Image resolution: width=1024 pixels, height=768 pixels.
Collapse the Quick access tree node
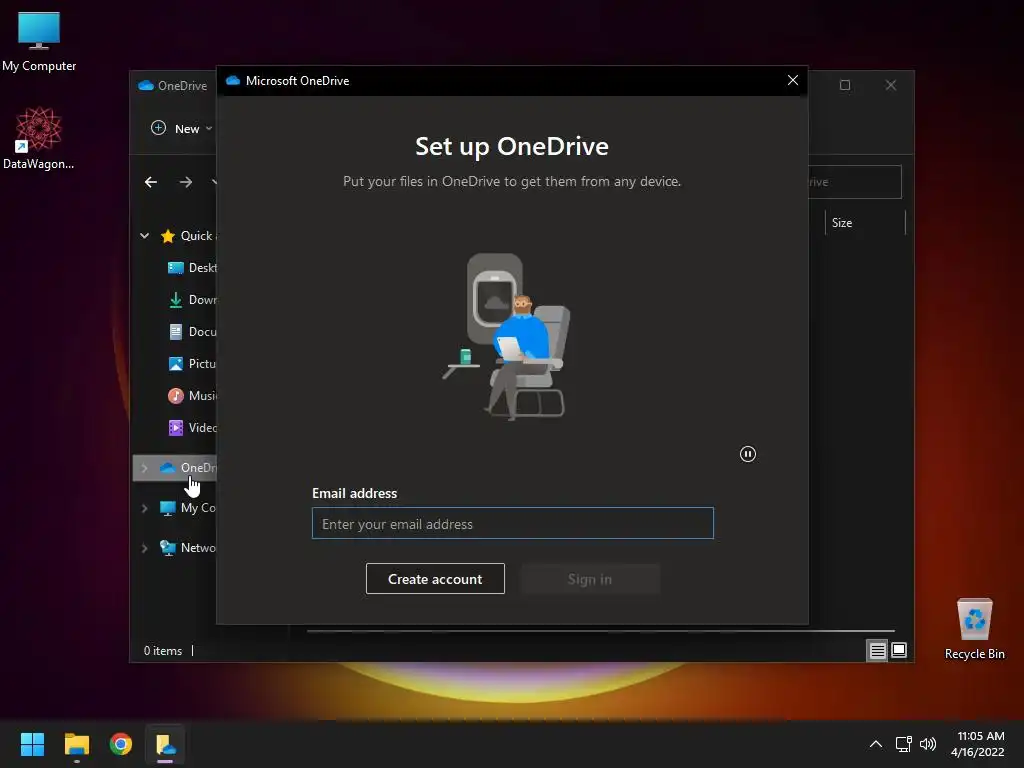point(144,236)
